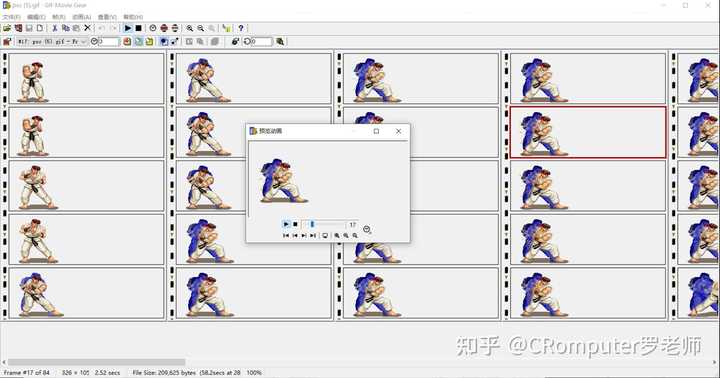720x378 pixels.
Task: Open the File (F) menu
Action: point(11,17)
